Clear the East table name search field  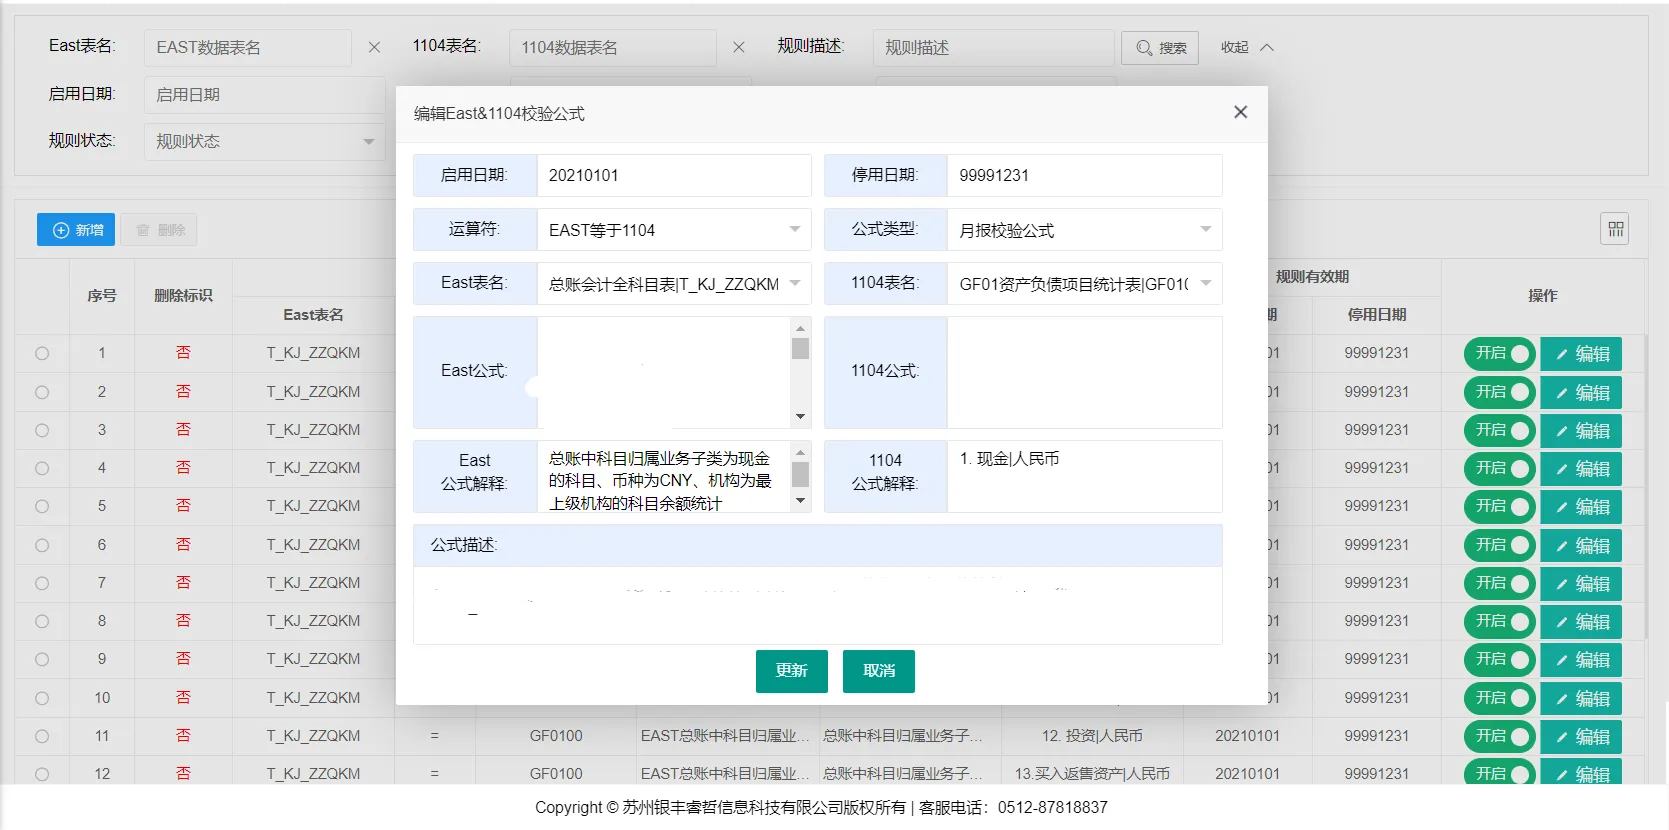pos(374,47)
